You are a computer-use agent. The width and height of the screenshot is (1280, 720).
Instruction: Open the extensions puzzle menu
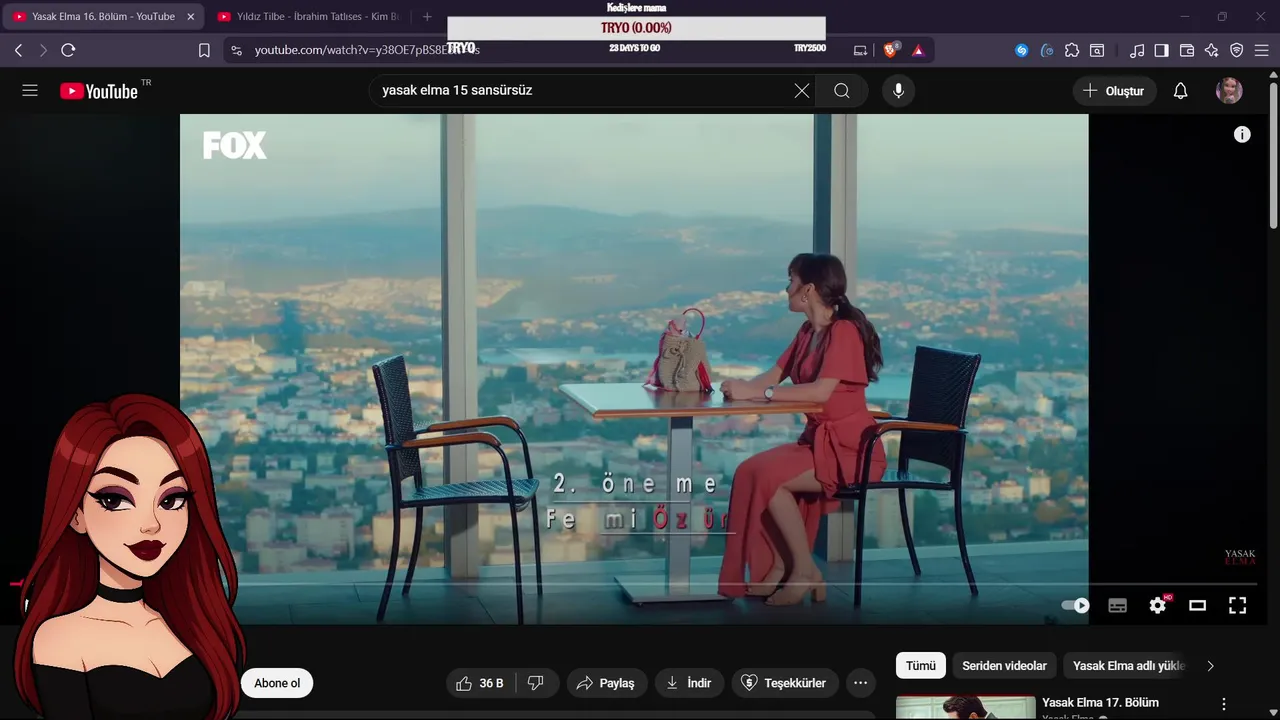pyautogui.click(x=1072, y=50)
